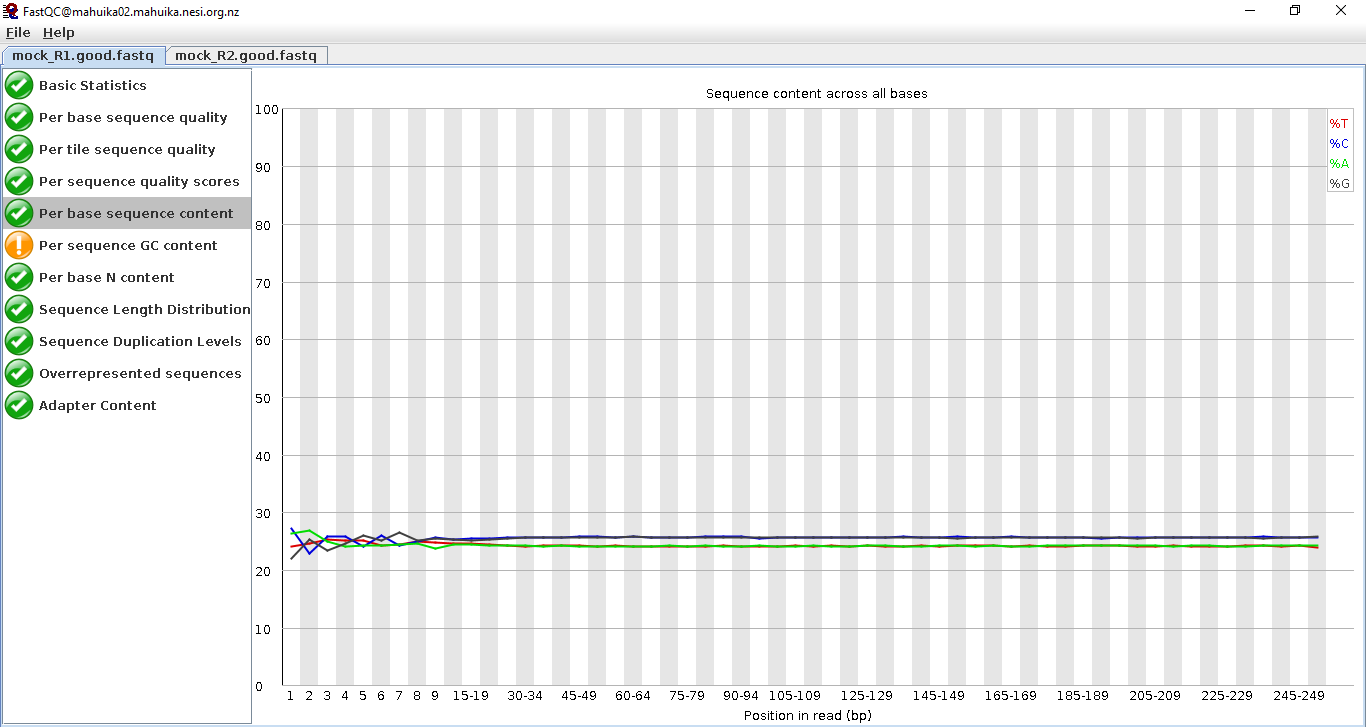Click the FastQC application icon in the title bar
1366x727 pixels.
(x=11, y=11)
